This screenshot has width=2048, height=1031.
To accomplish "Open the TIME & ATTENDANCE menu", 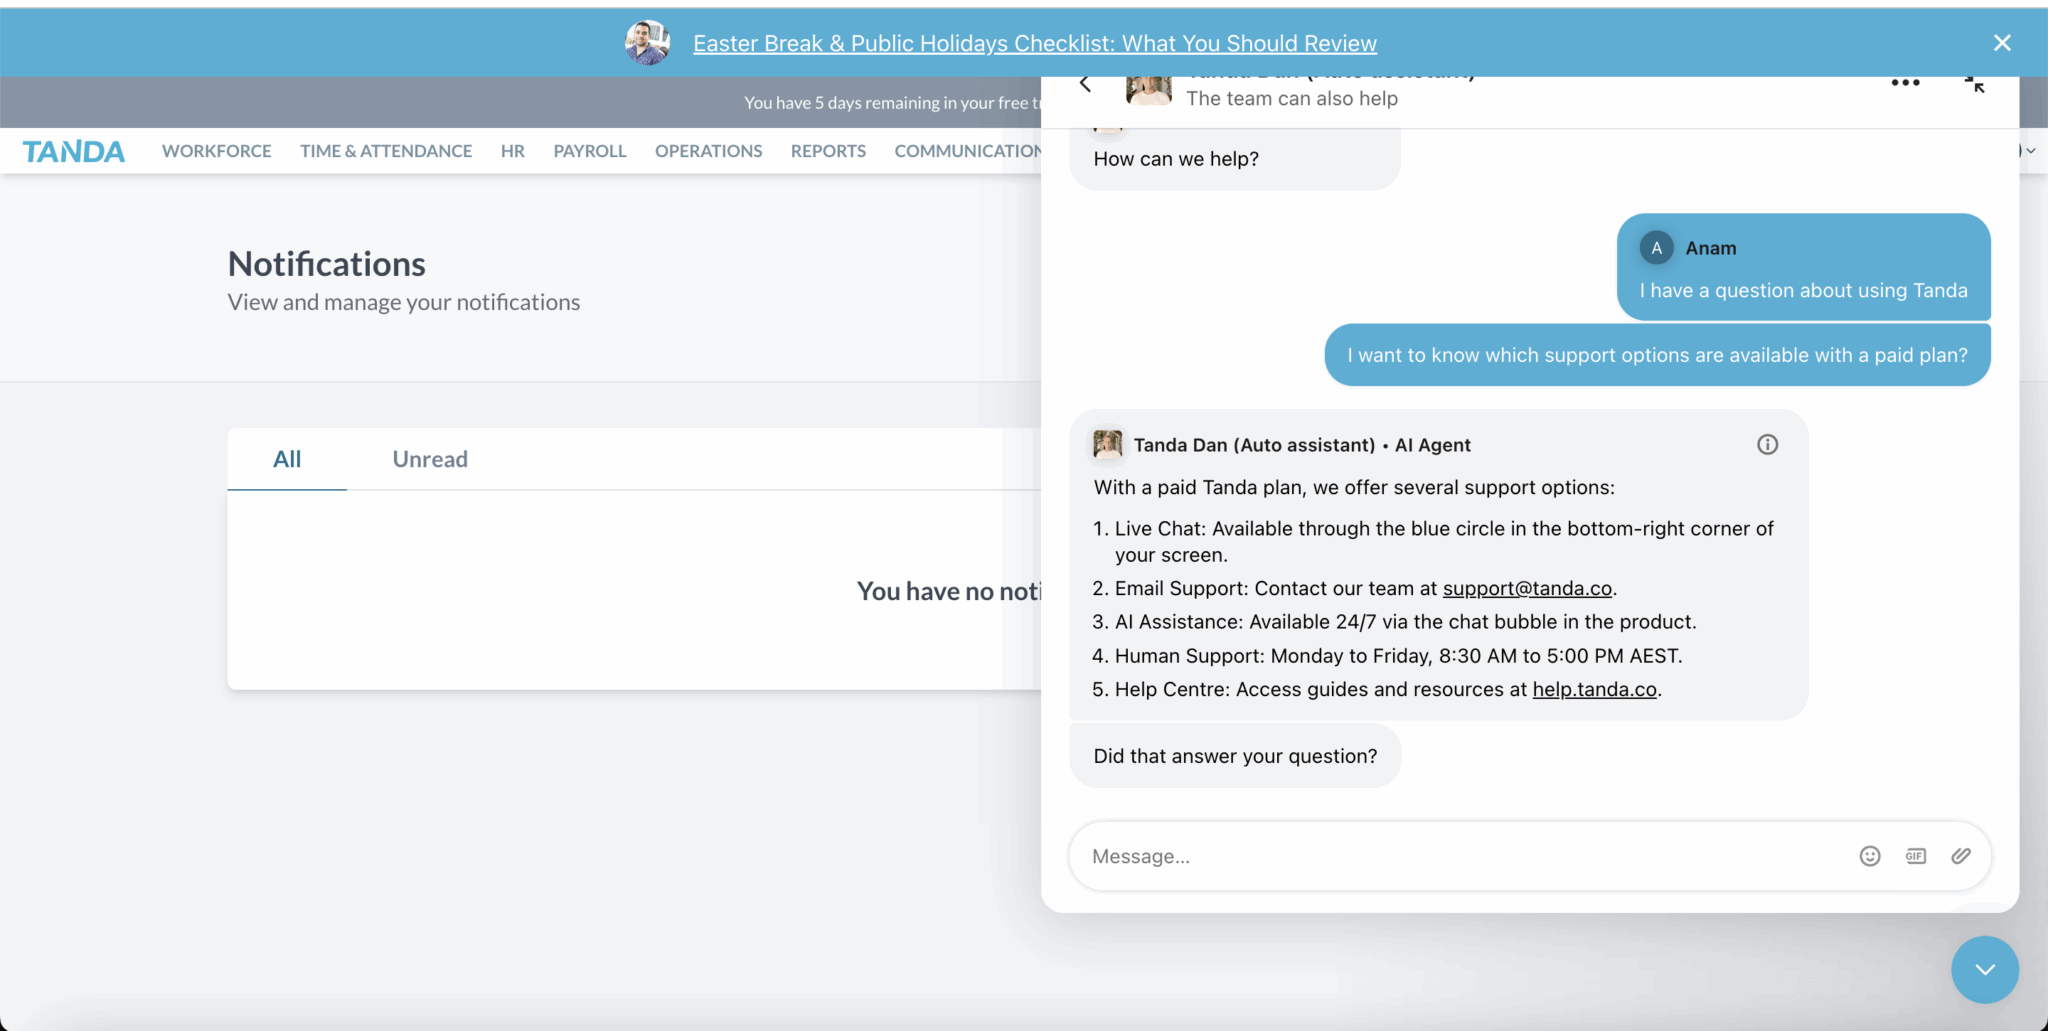I will point(386,150).
